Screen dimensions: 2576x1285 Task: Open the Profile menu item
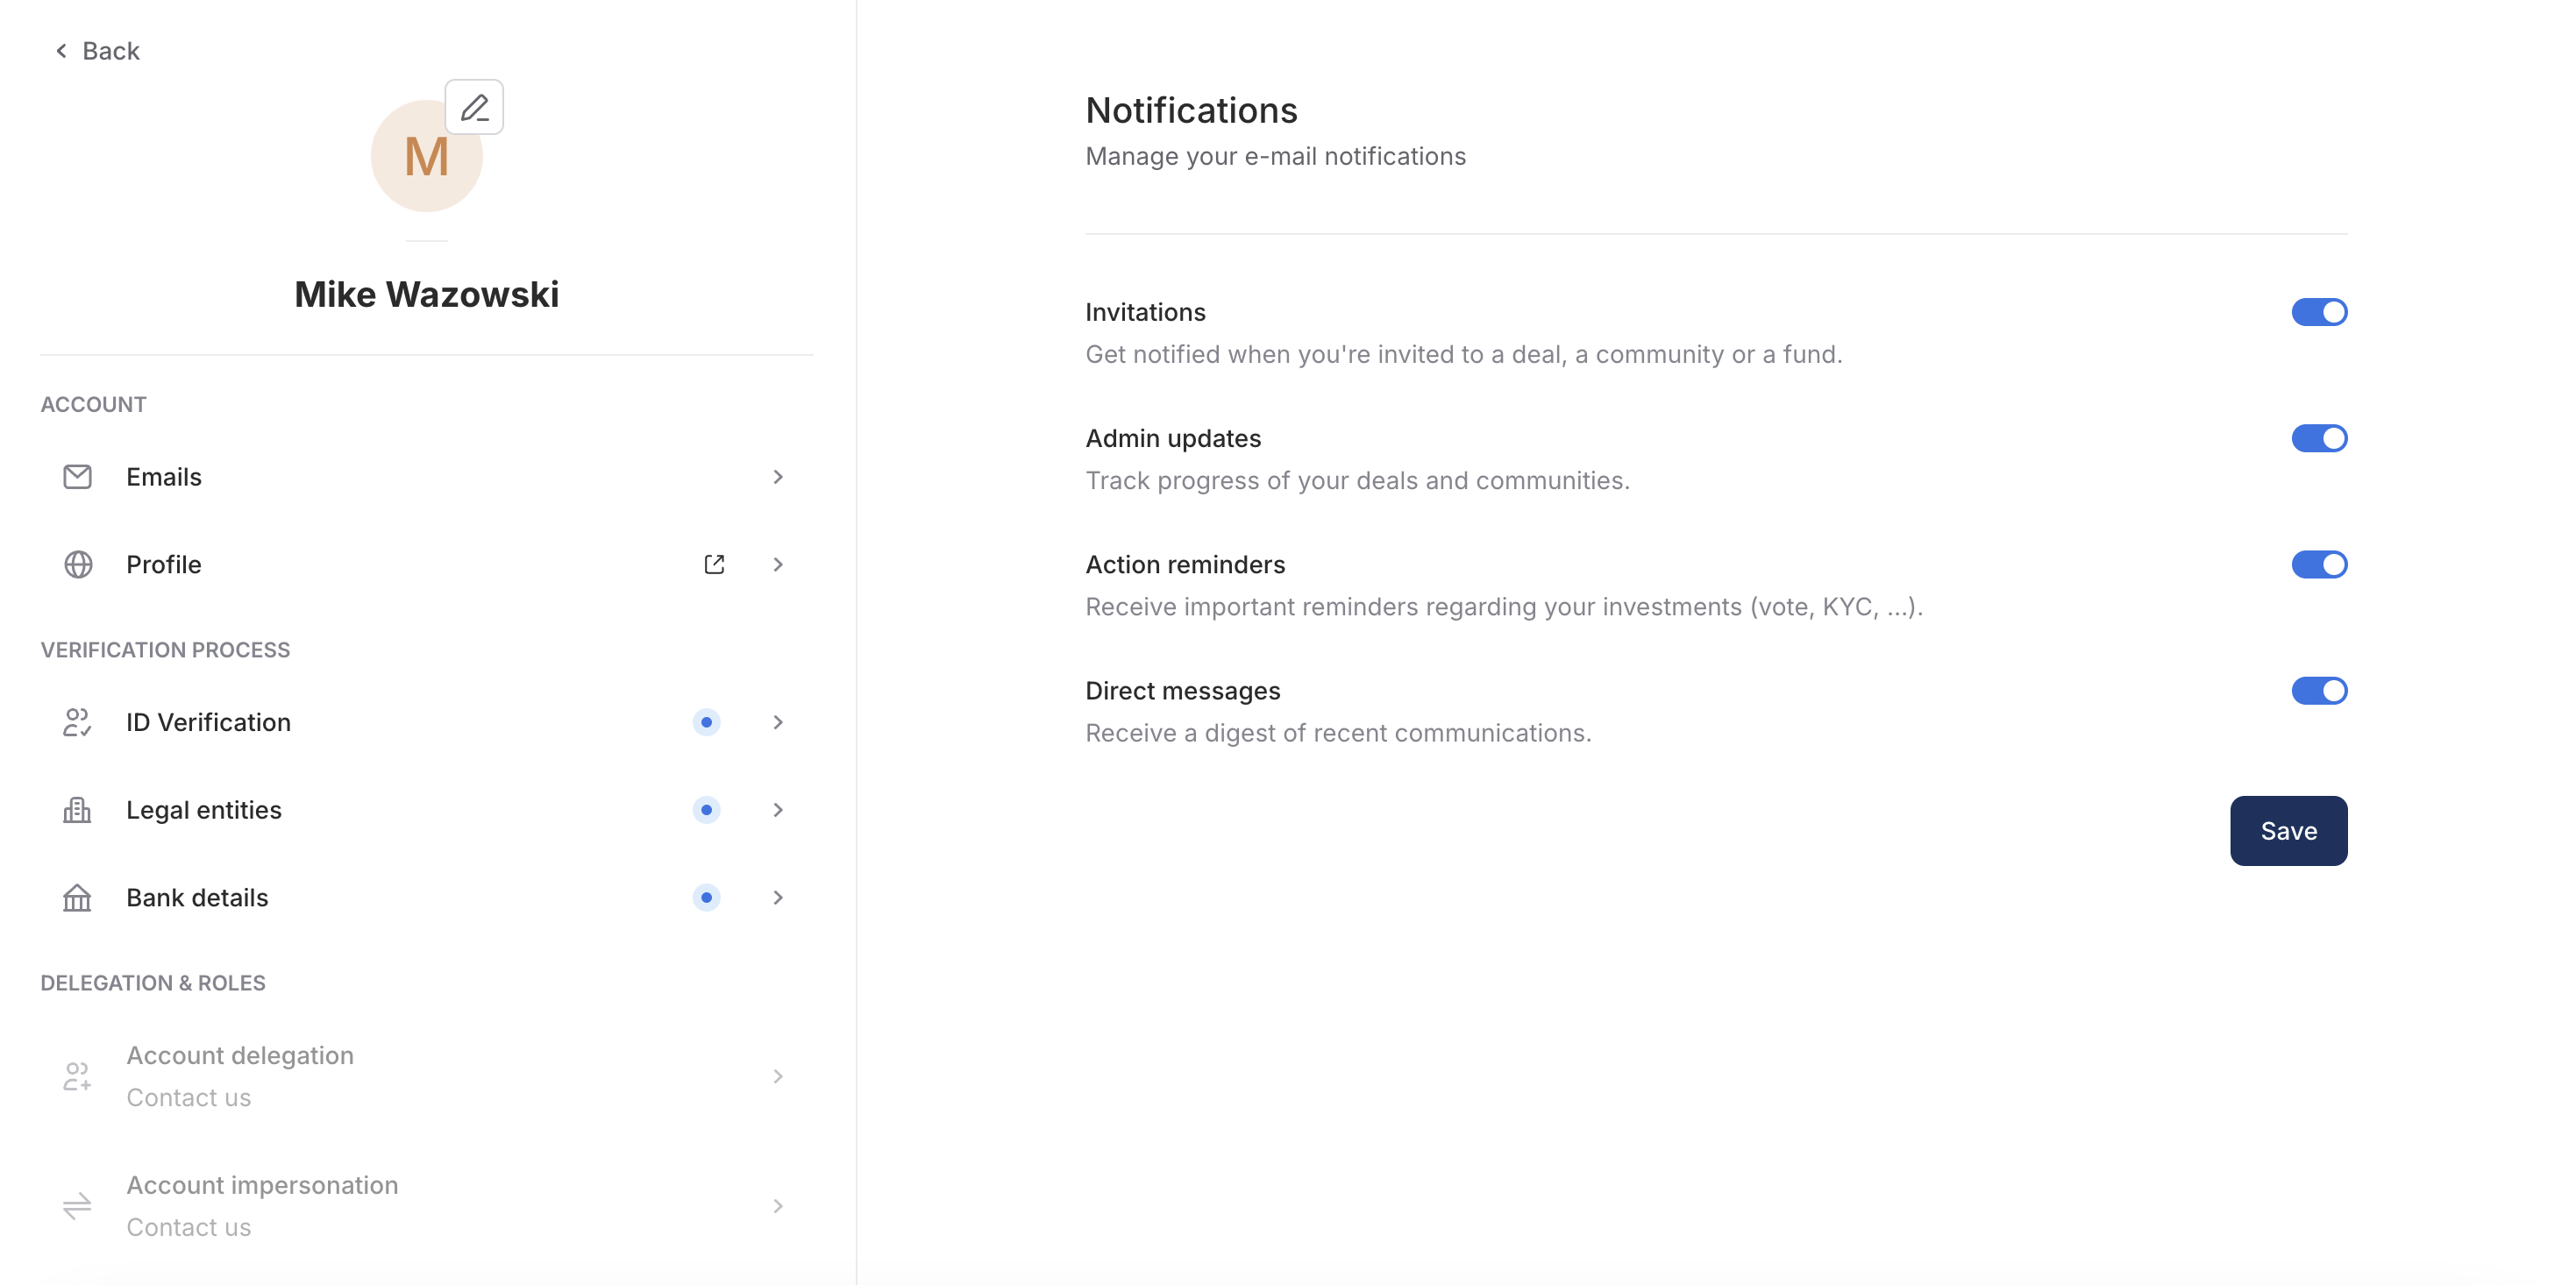click(427, 565)
